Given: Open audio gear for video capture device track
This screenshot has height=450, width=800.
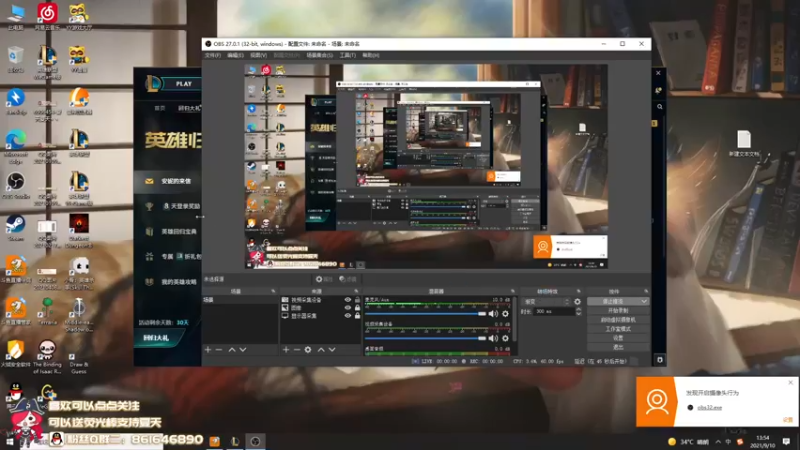Looking at the screenshot, I should pos(505,338).
